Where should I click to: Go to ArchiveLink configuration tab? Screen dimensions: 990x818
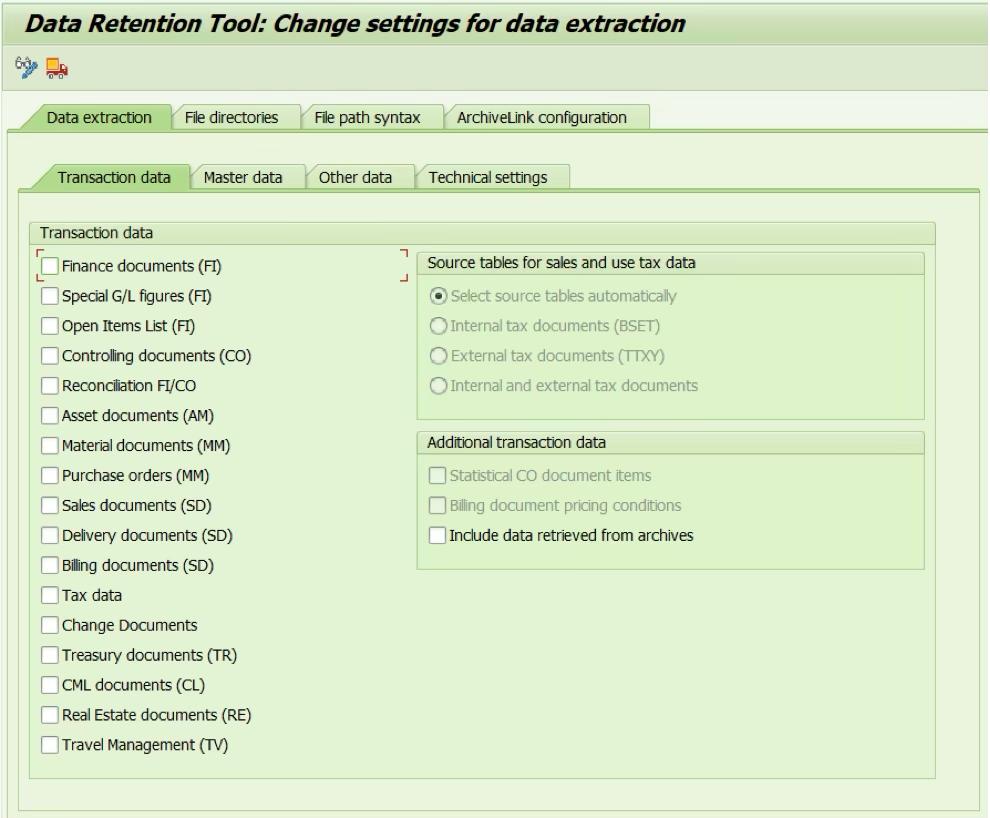coord(541,117)
